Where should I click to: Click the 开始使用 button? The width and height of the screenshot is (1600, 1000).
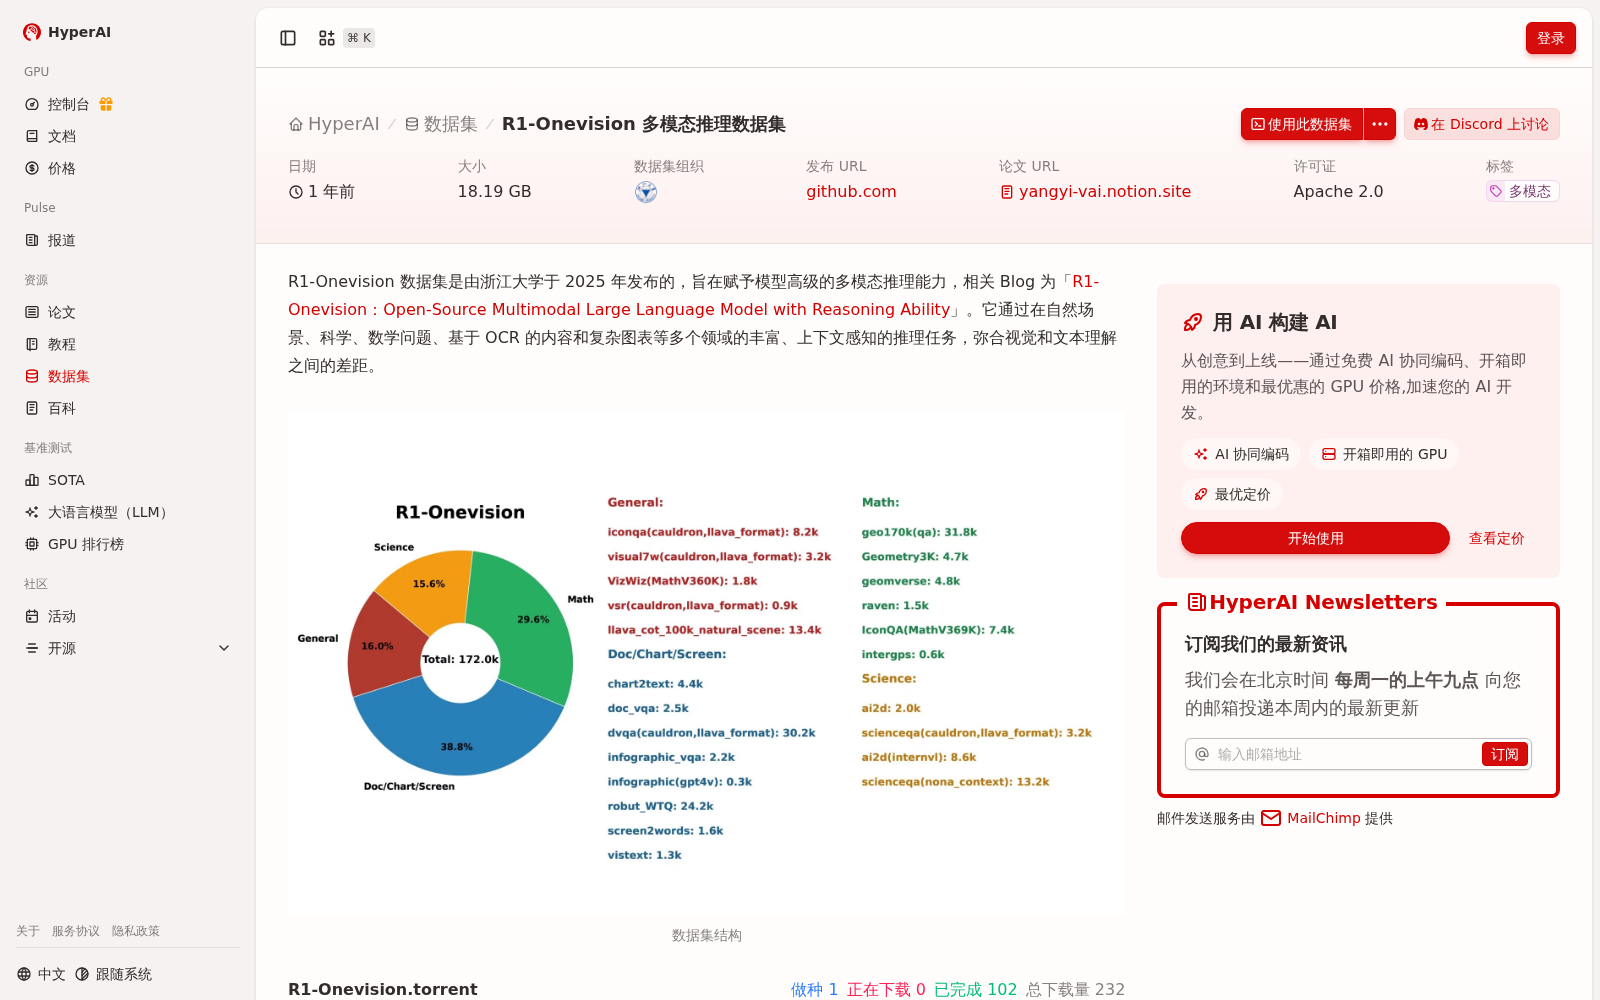[x=1315, y=538]
